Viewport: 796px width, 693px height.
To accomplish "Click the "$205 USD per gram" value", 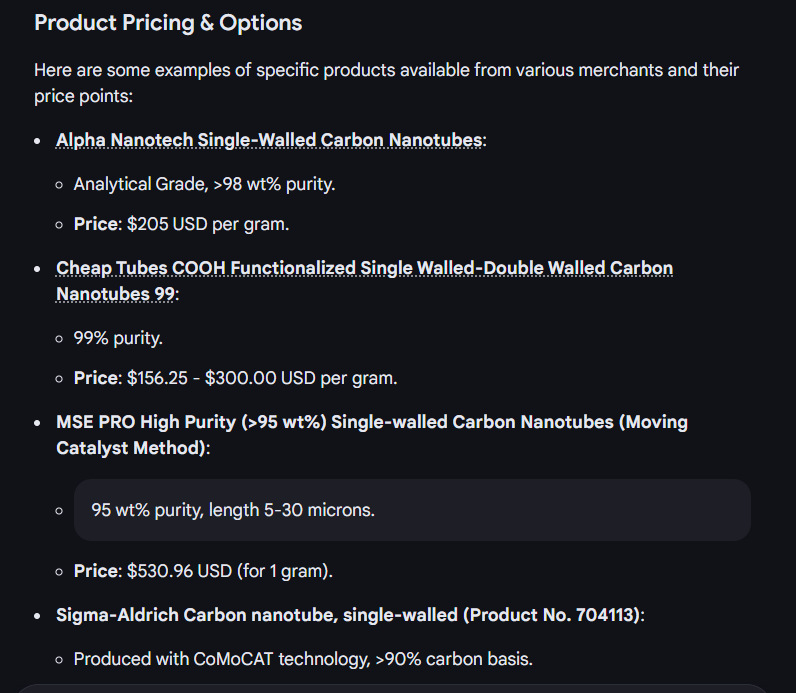I will point(208,224).
